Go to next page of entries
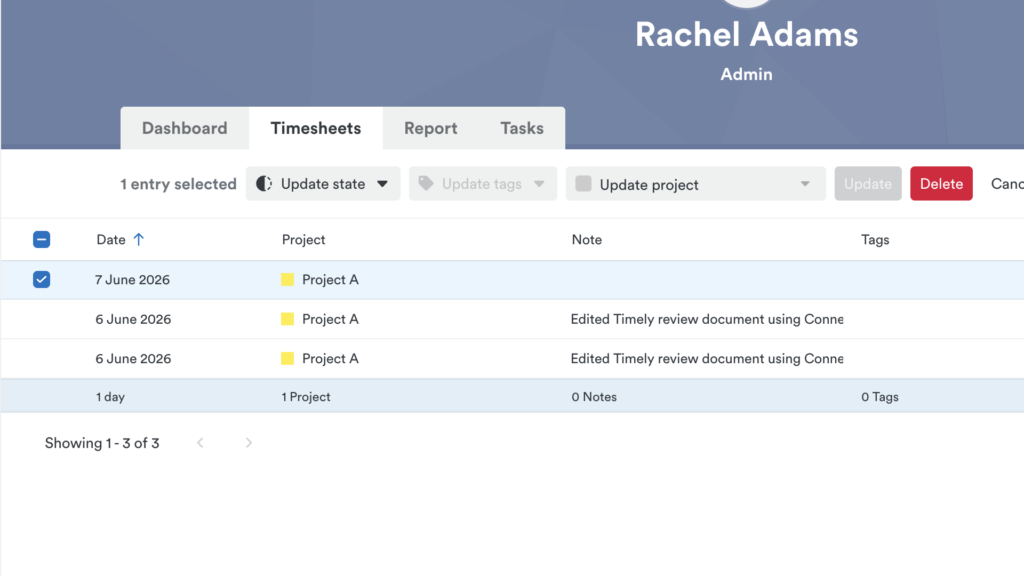 click(x=249, y=443)
